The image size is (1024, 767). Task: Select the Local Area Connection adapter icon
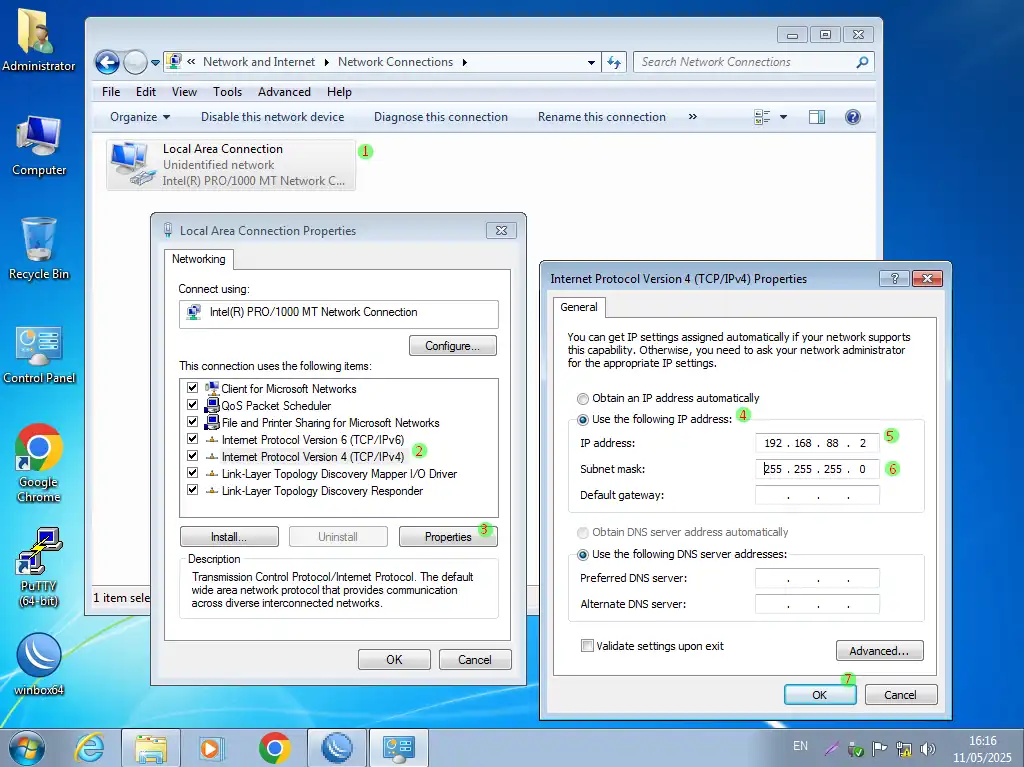point(131,165)
